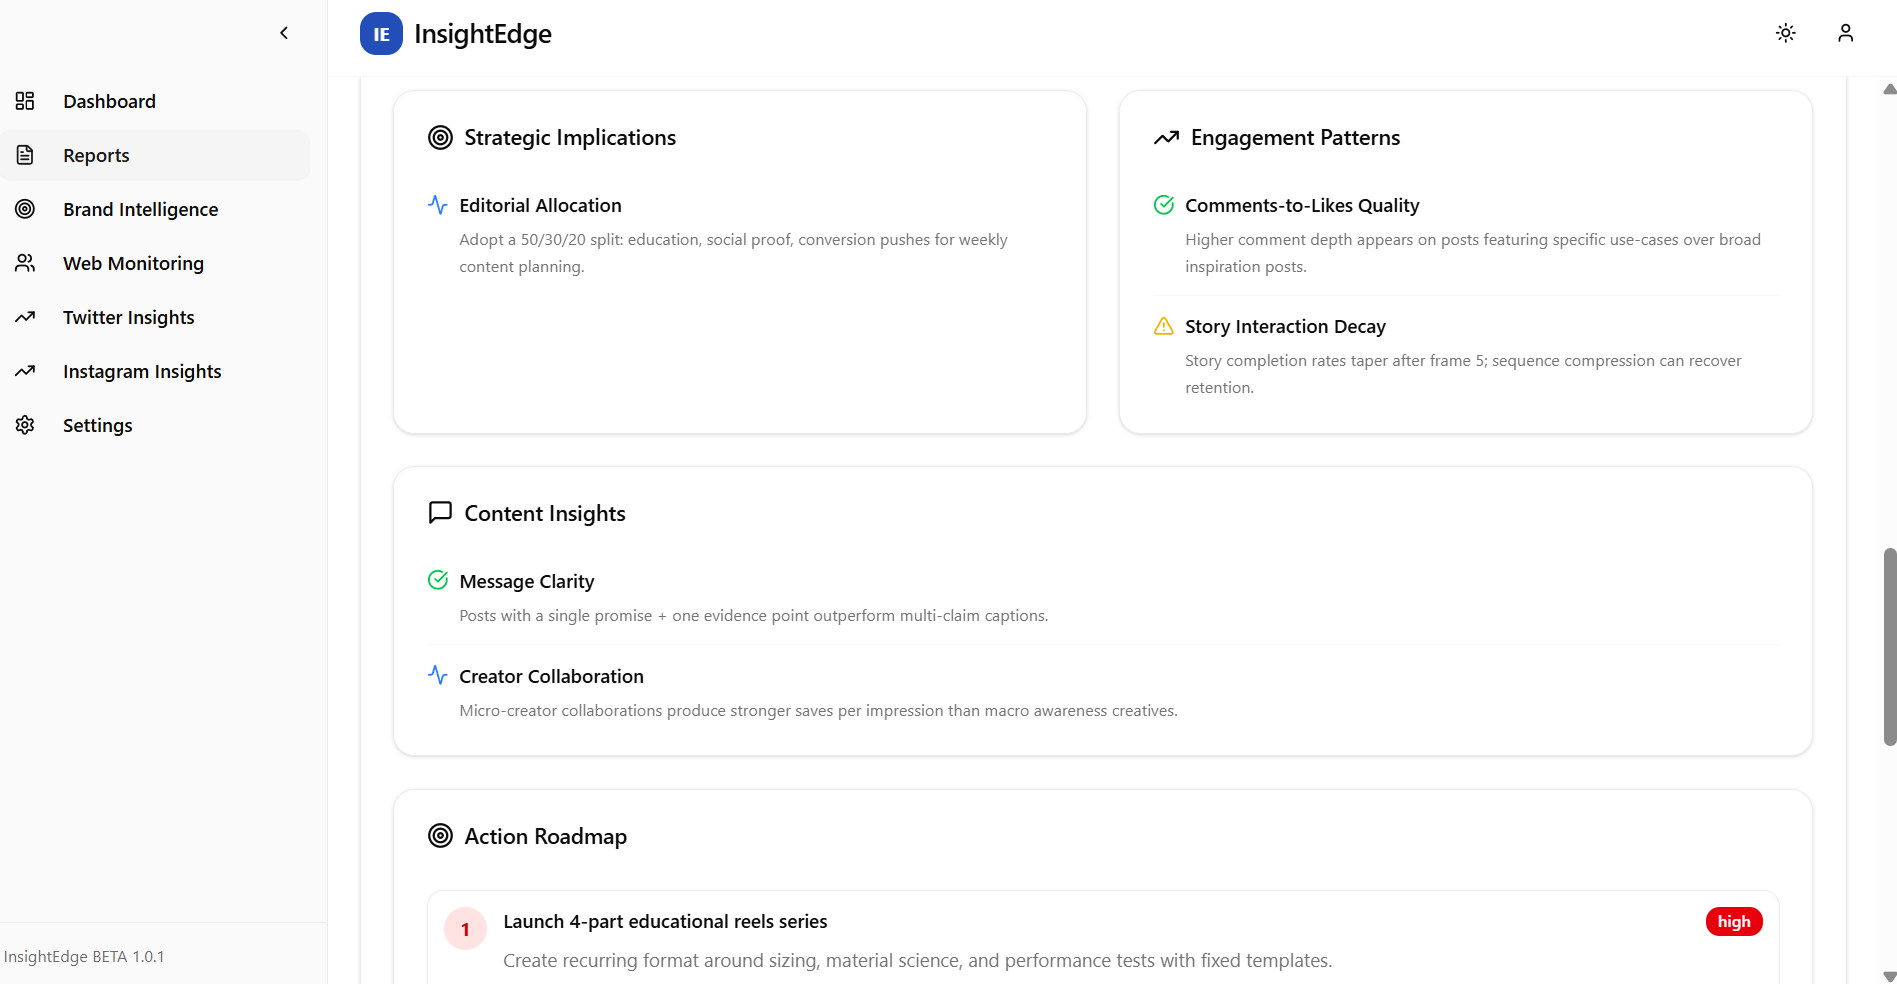Click the high priority badge
1897x984 pixels.
click(x=1734, y=921)
